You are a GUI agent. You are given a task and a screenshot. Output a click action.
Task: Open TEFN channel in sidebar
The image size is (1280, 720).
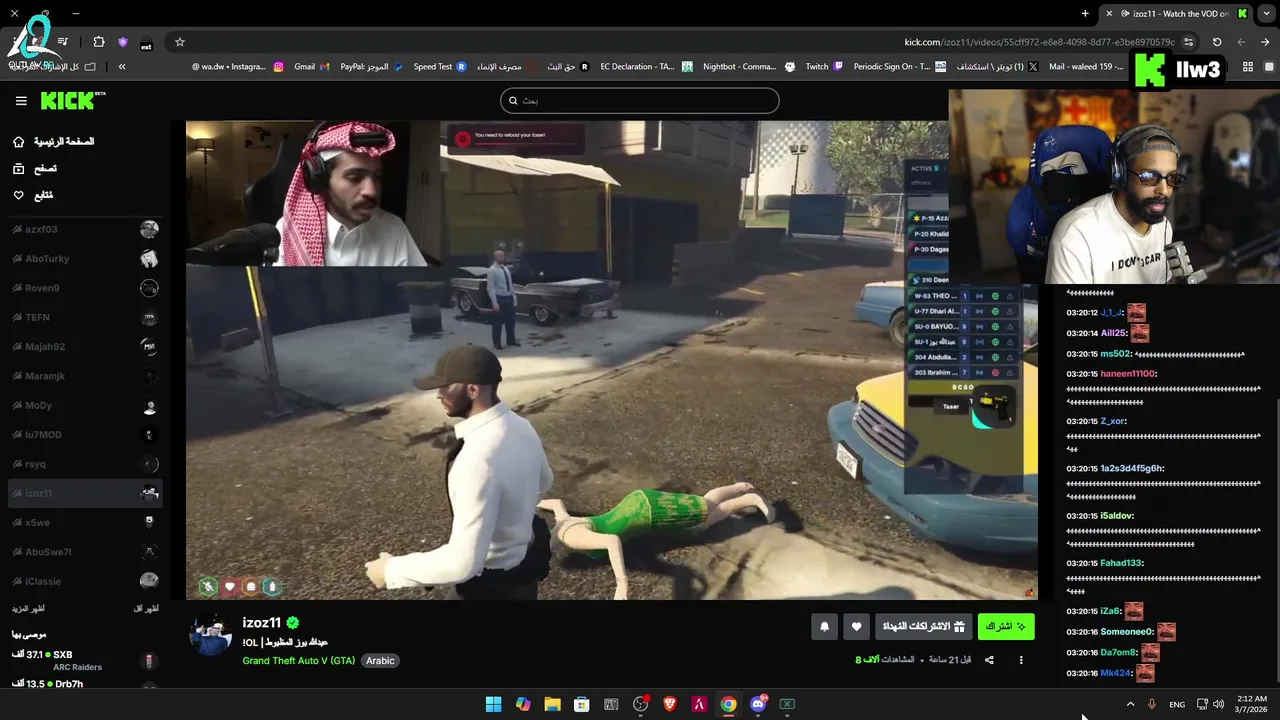(85, 317)
